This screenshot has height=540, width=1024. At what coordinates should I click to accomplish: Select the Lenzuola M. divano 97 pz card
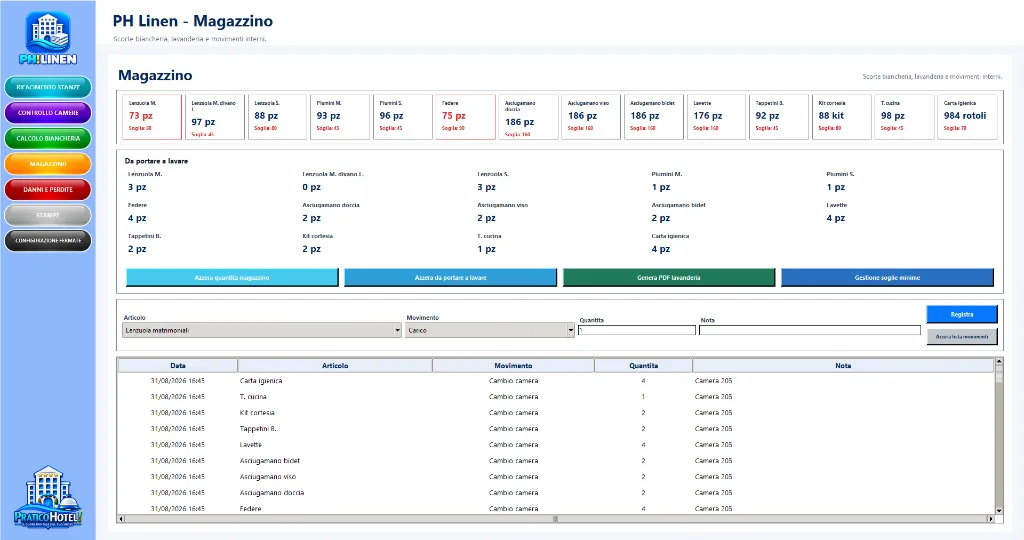215,117
